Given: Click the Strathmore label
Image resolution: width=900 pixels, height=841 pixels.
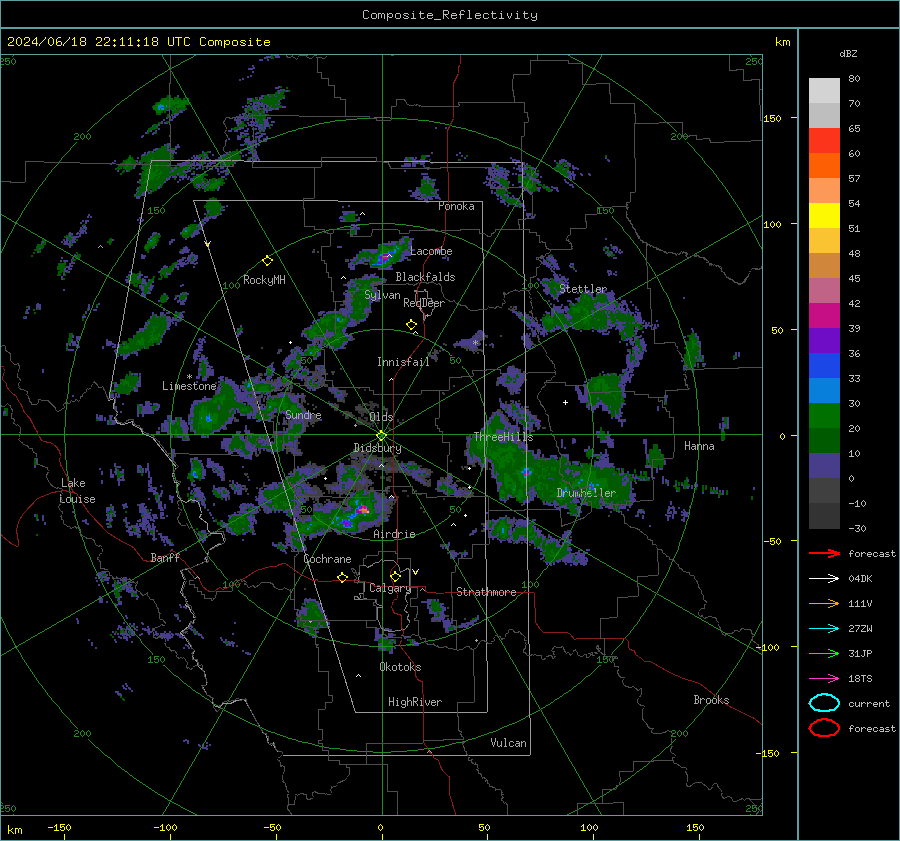Looking at the screenshot, I should coord(486,592).
